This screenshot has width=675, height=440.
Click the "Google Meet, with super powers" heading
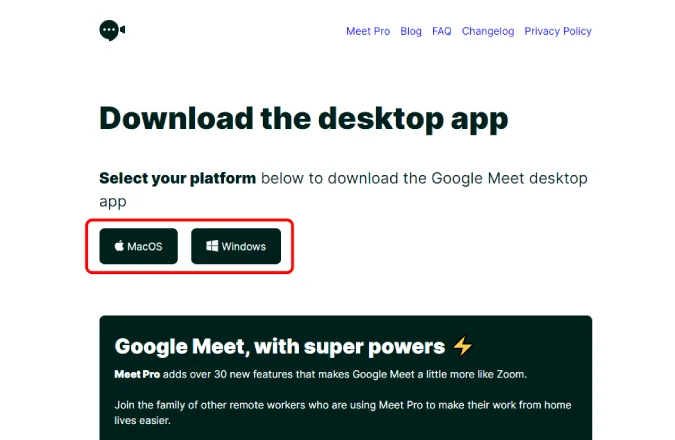[280, 347]
